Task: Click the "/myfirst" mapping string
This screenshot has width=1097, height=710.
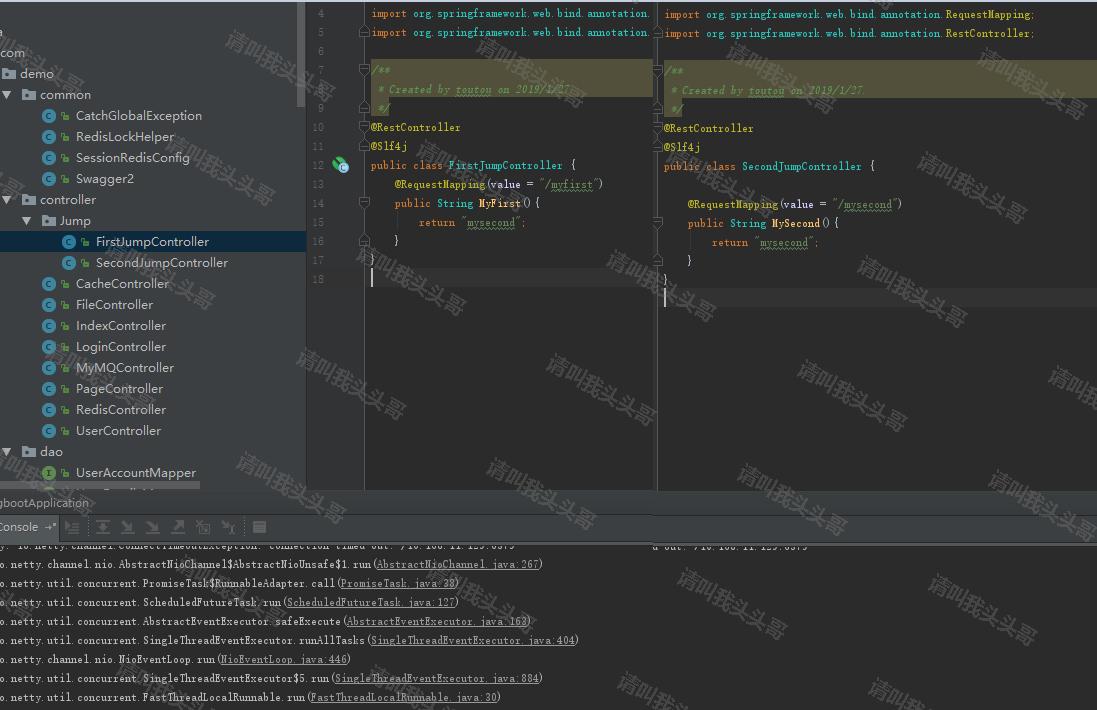Action: click(572, 185)
